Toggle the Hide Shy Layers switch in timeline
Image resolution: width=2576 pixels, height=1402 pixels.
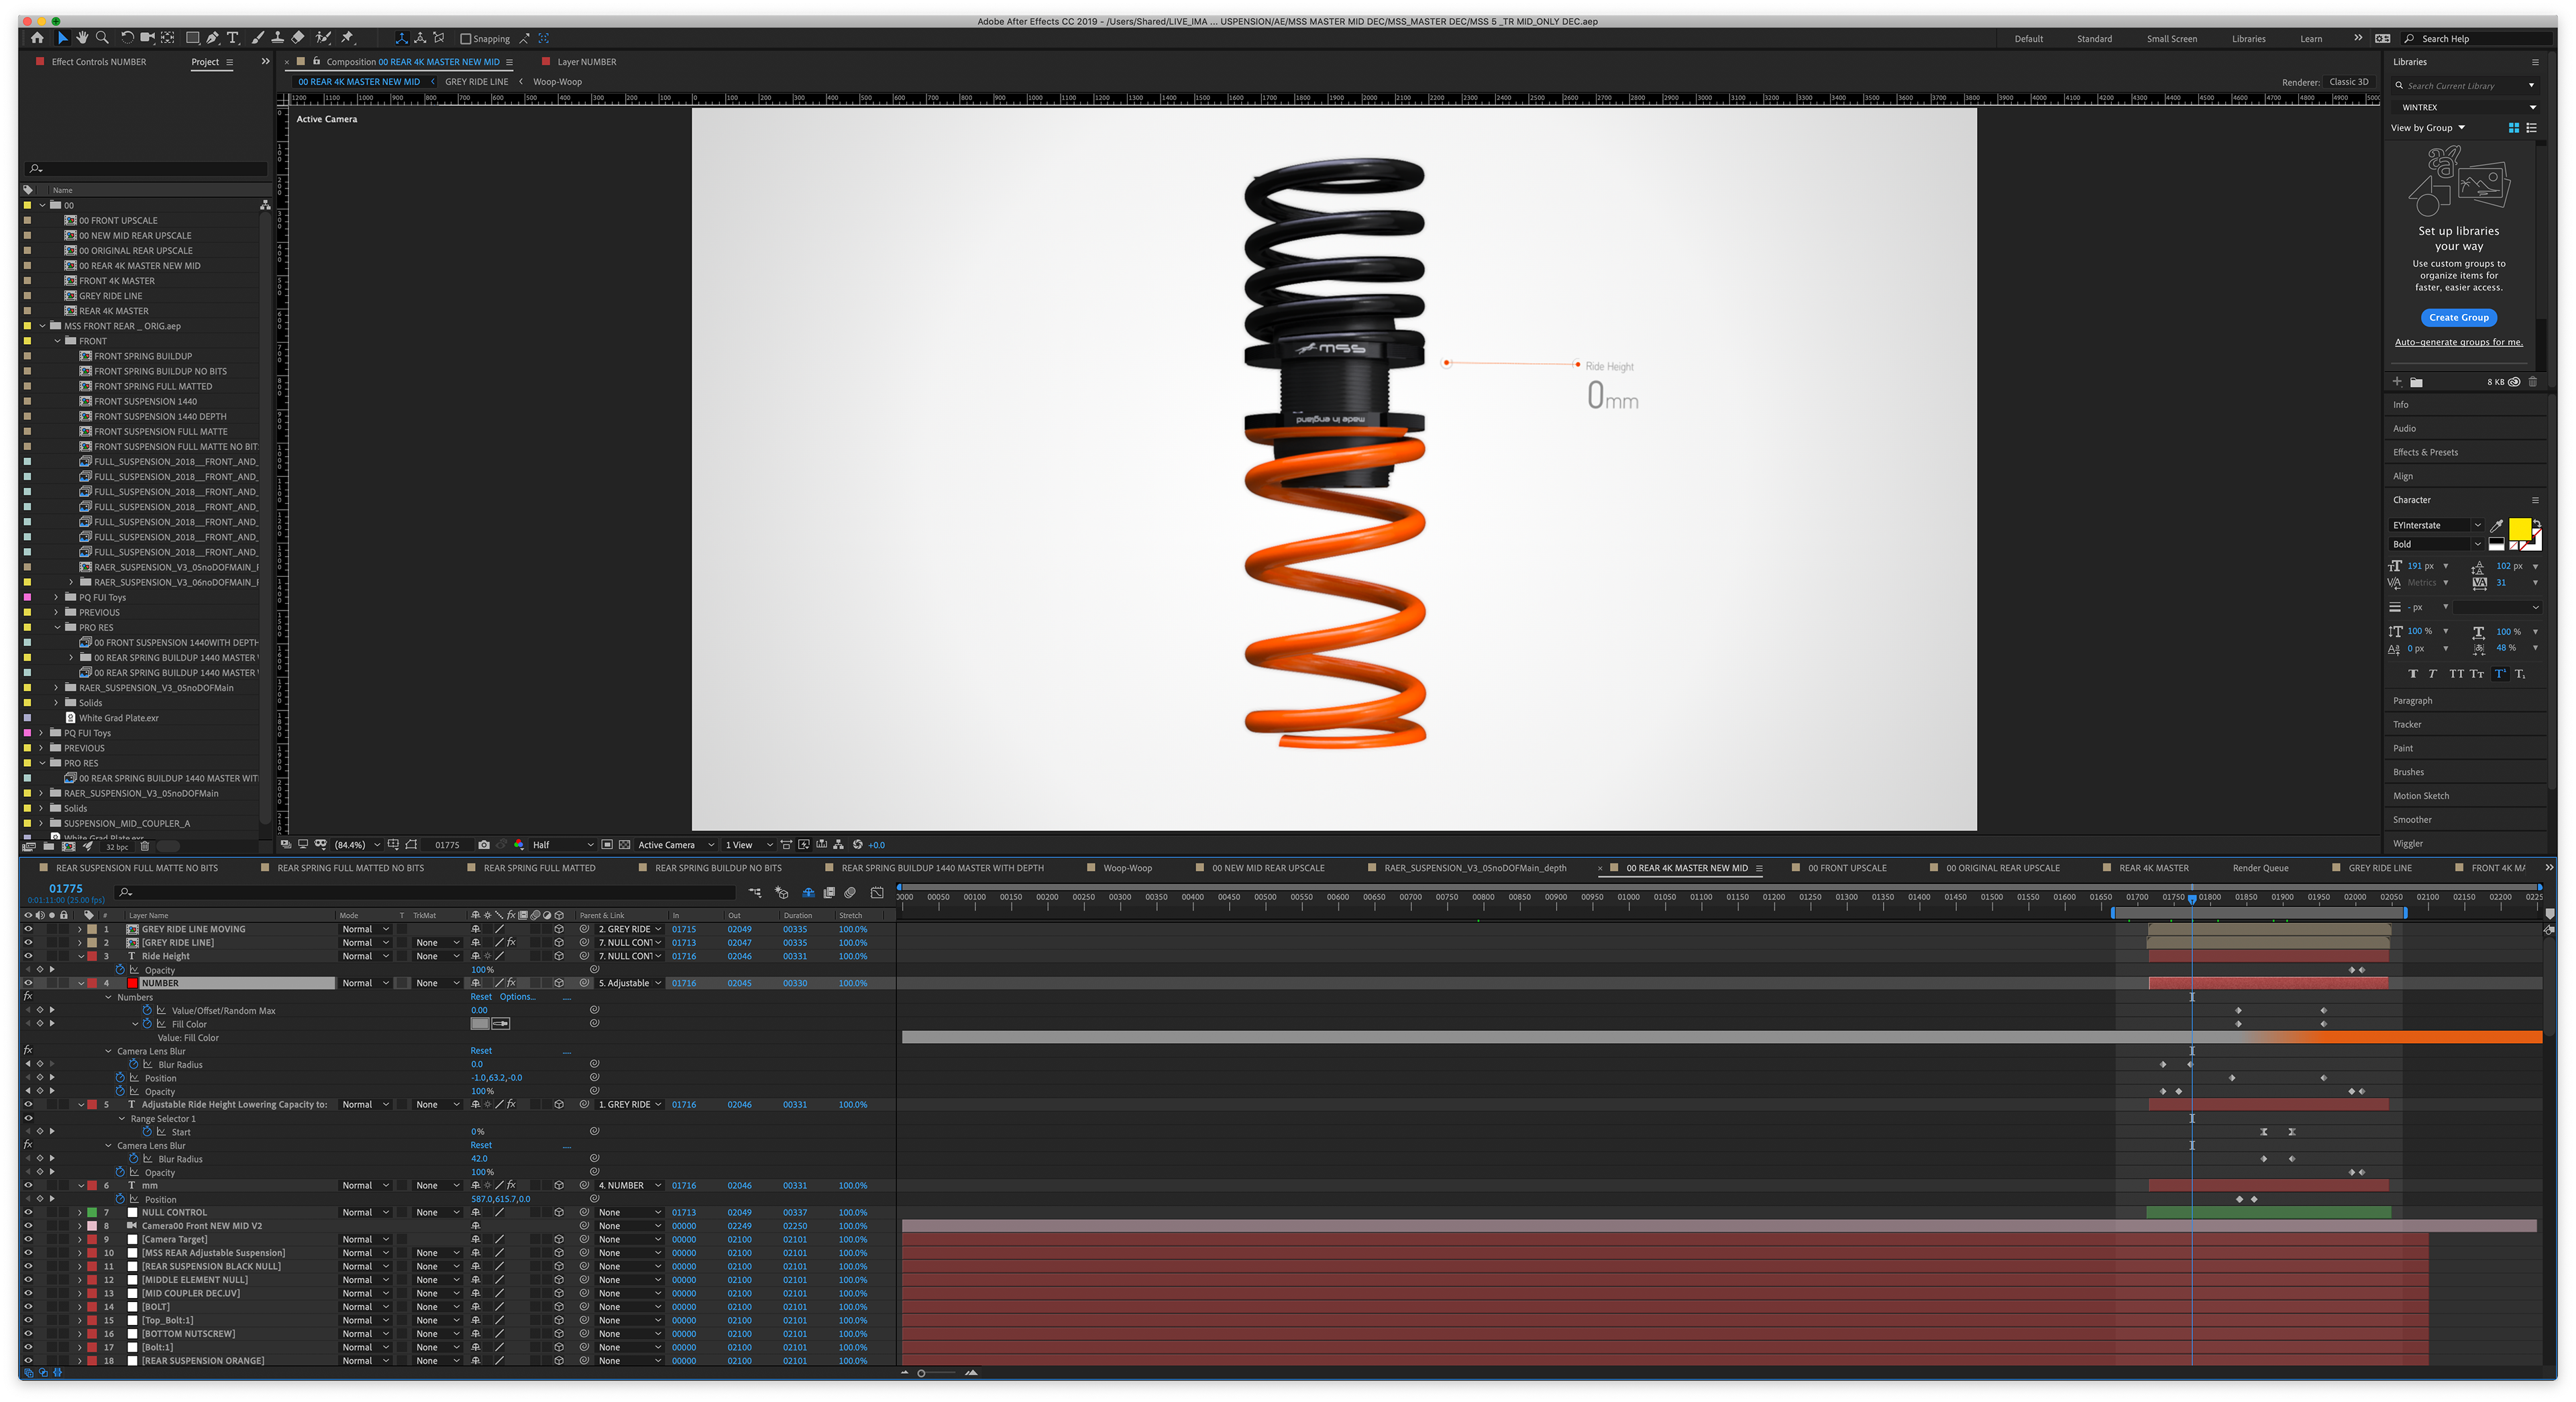tap(808, 892)
